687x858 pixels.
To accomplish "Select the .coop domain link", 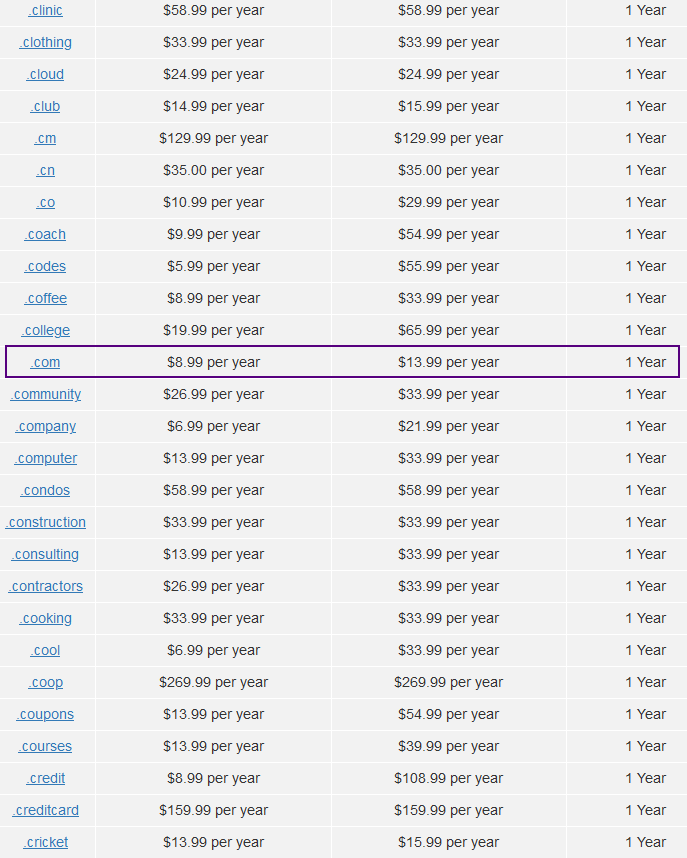I will pos(45,682).
